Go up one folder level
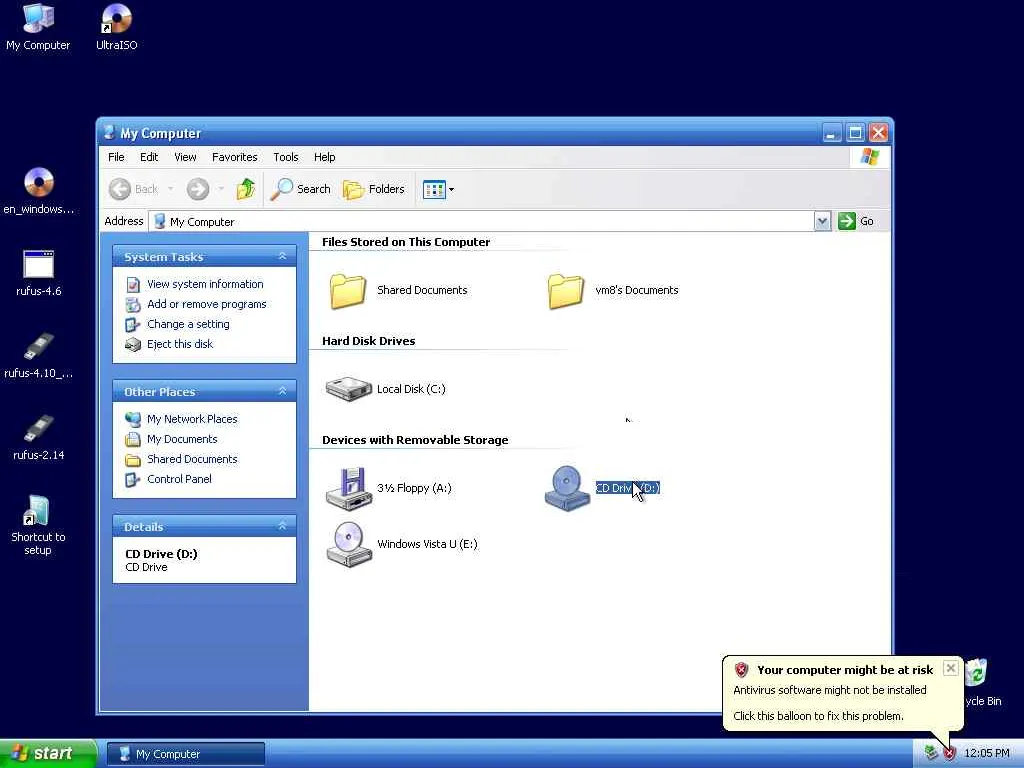Viewport: 1024px width, 768px height. point(246,189)
